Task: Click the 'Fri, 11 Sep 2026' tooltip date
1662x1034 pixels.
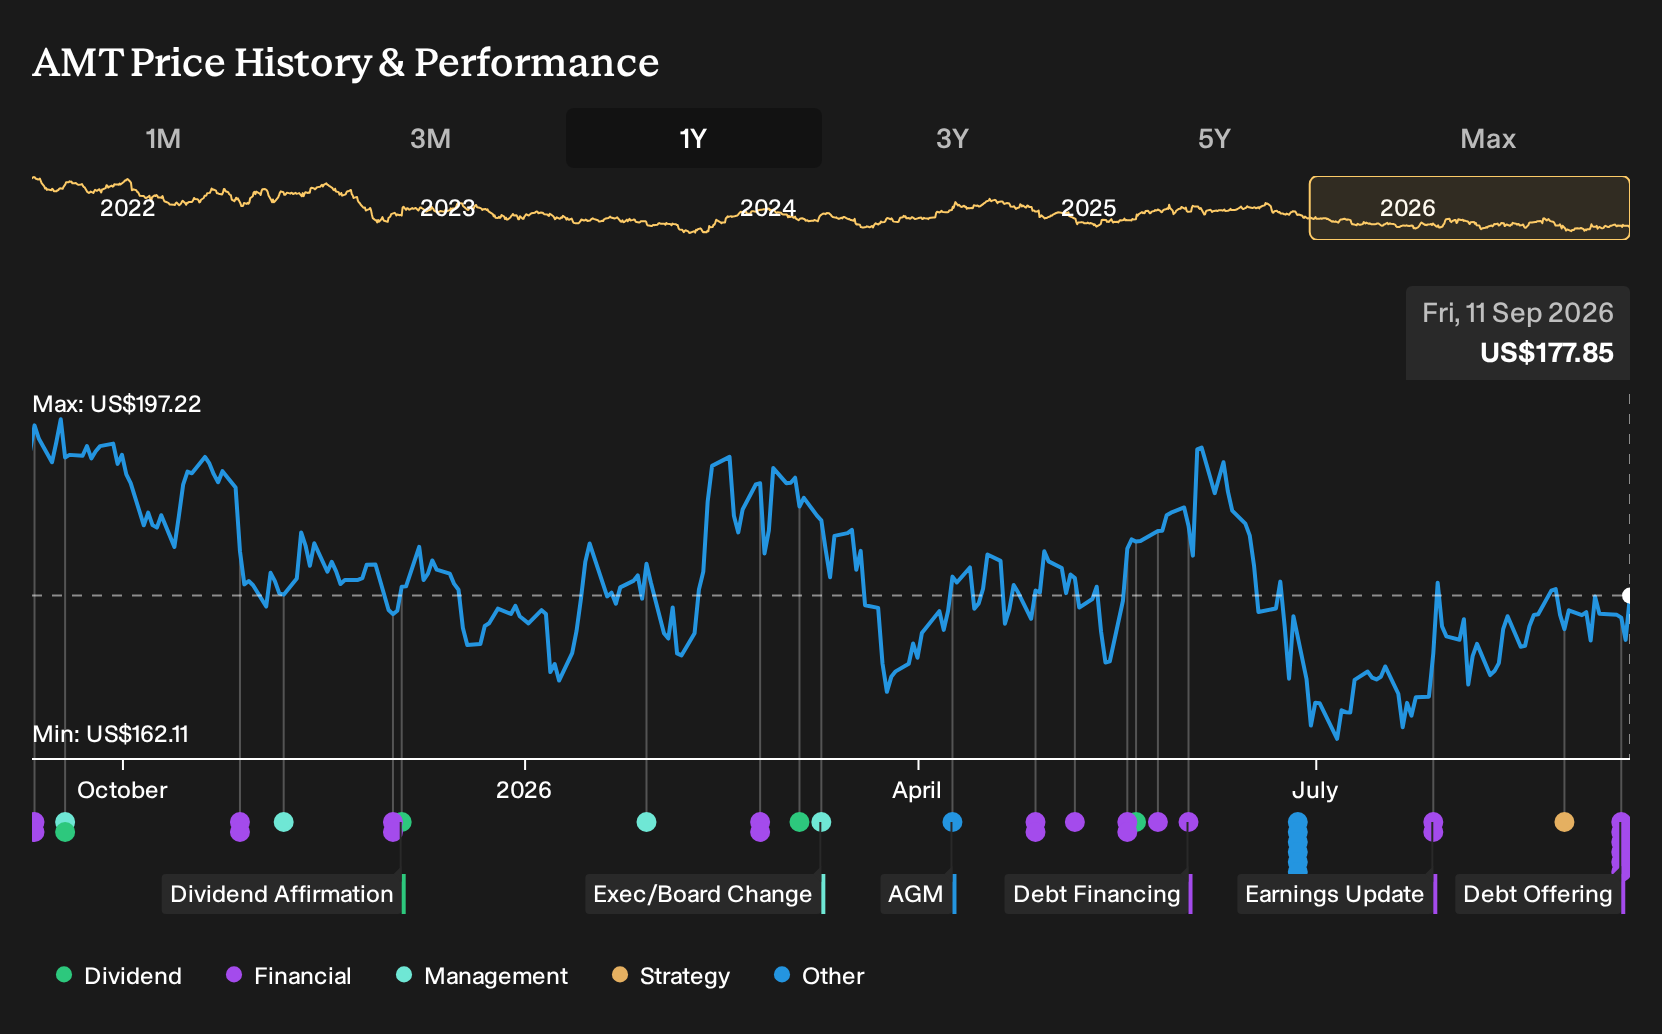Action: point(1518,313)
